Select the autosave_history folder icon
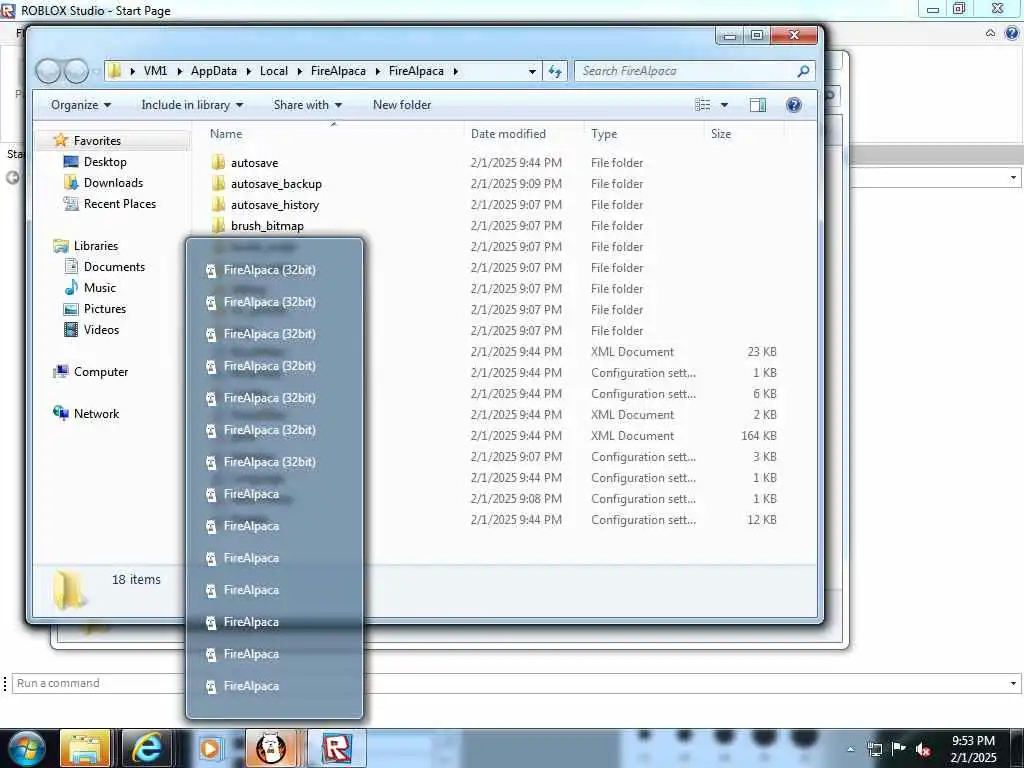Viewport: 1024px width, 768px height. click(219, 204)
